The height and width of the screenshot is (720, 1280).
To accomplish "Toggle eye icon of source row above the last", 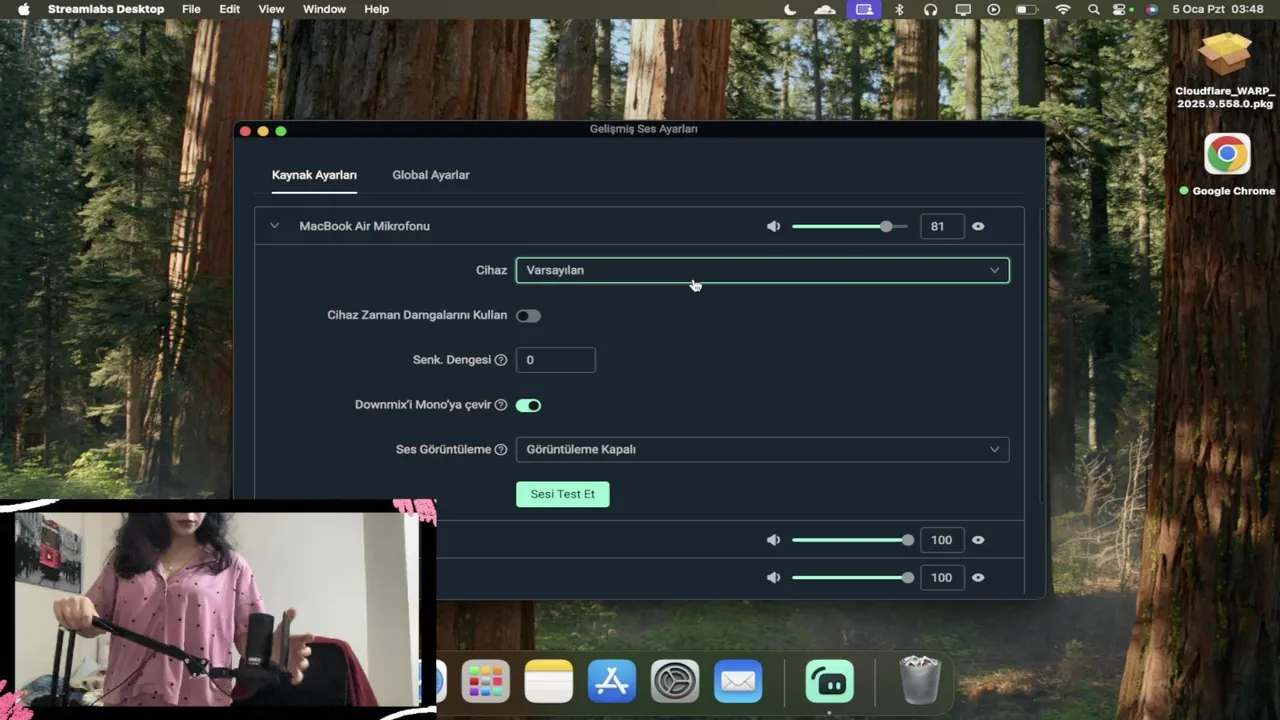I will click(x=978, y=540).
